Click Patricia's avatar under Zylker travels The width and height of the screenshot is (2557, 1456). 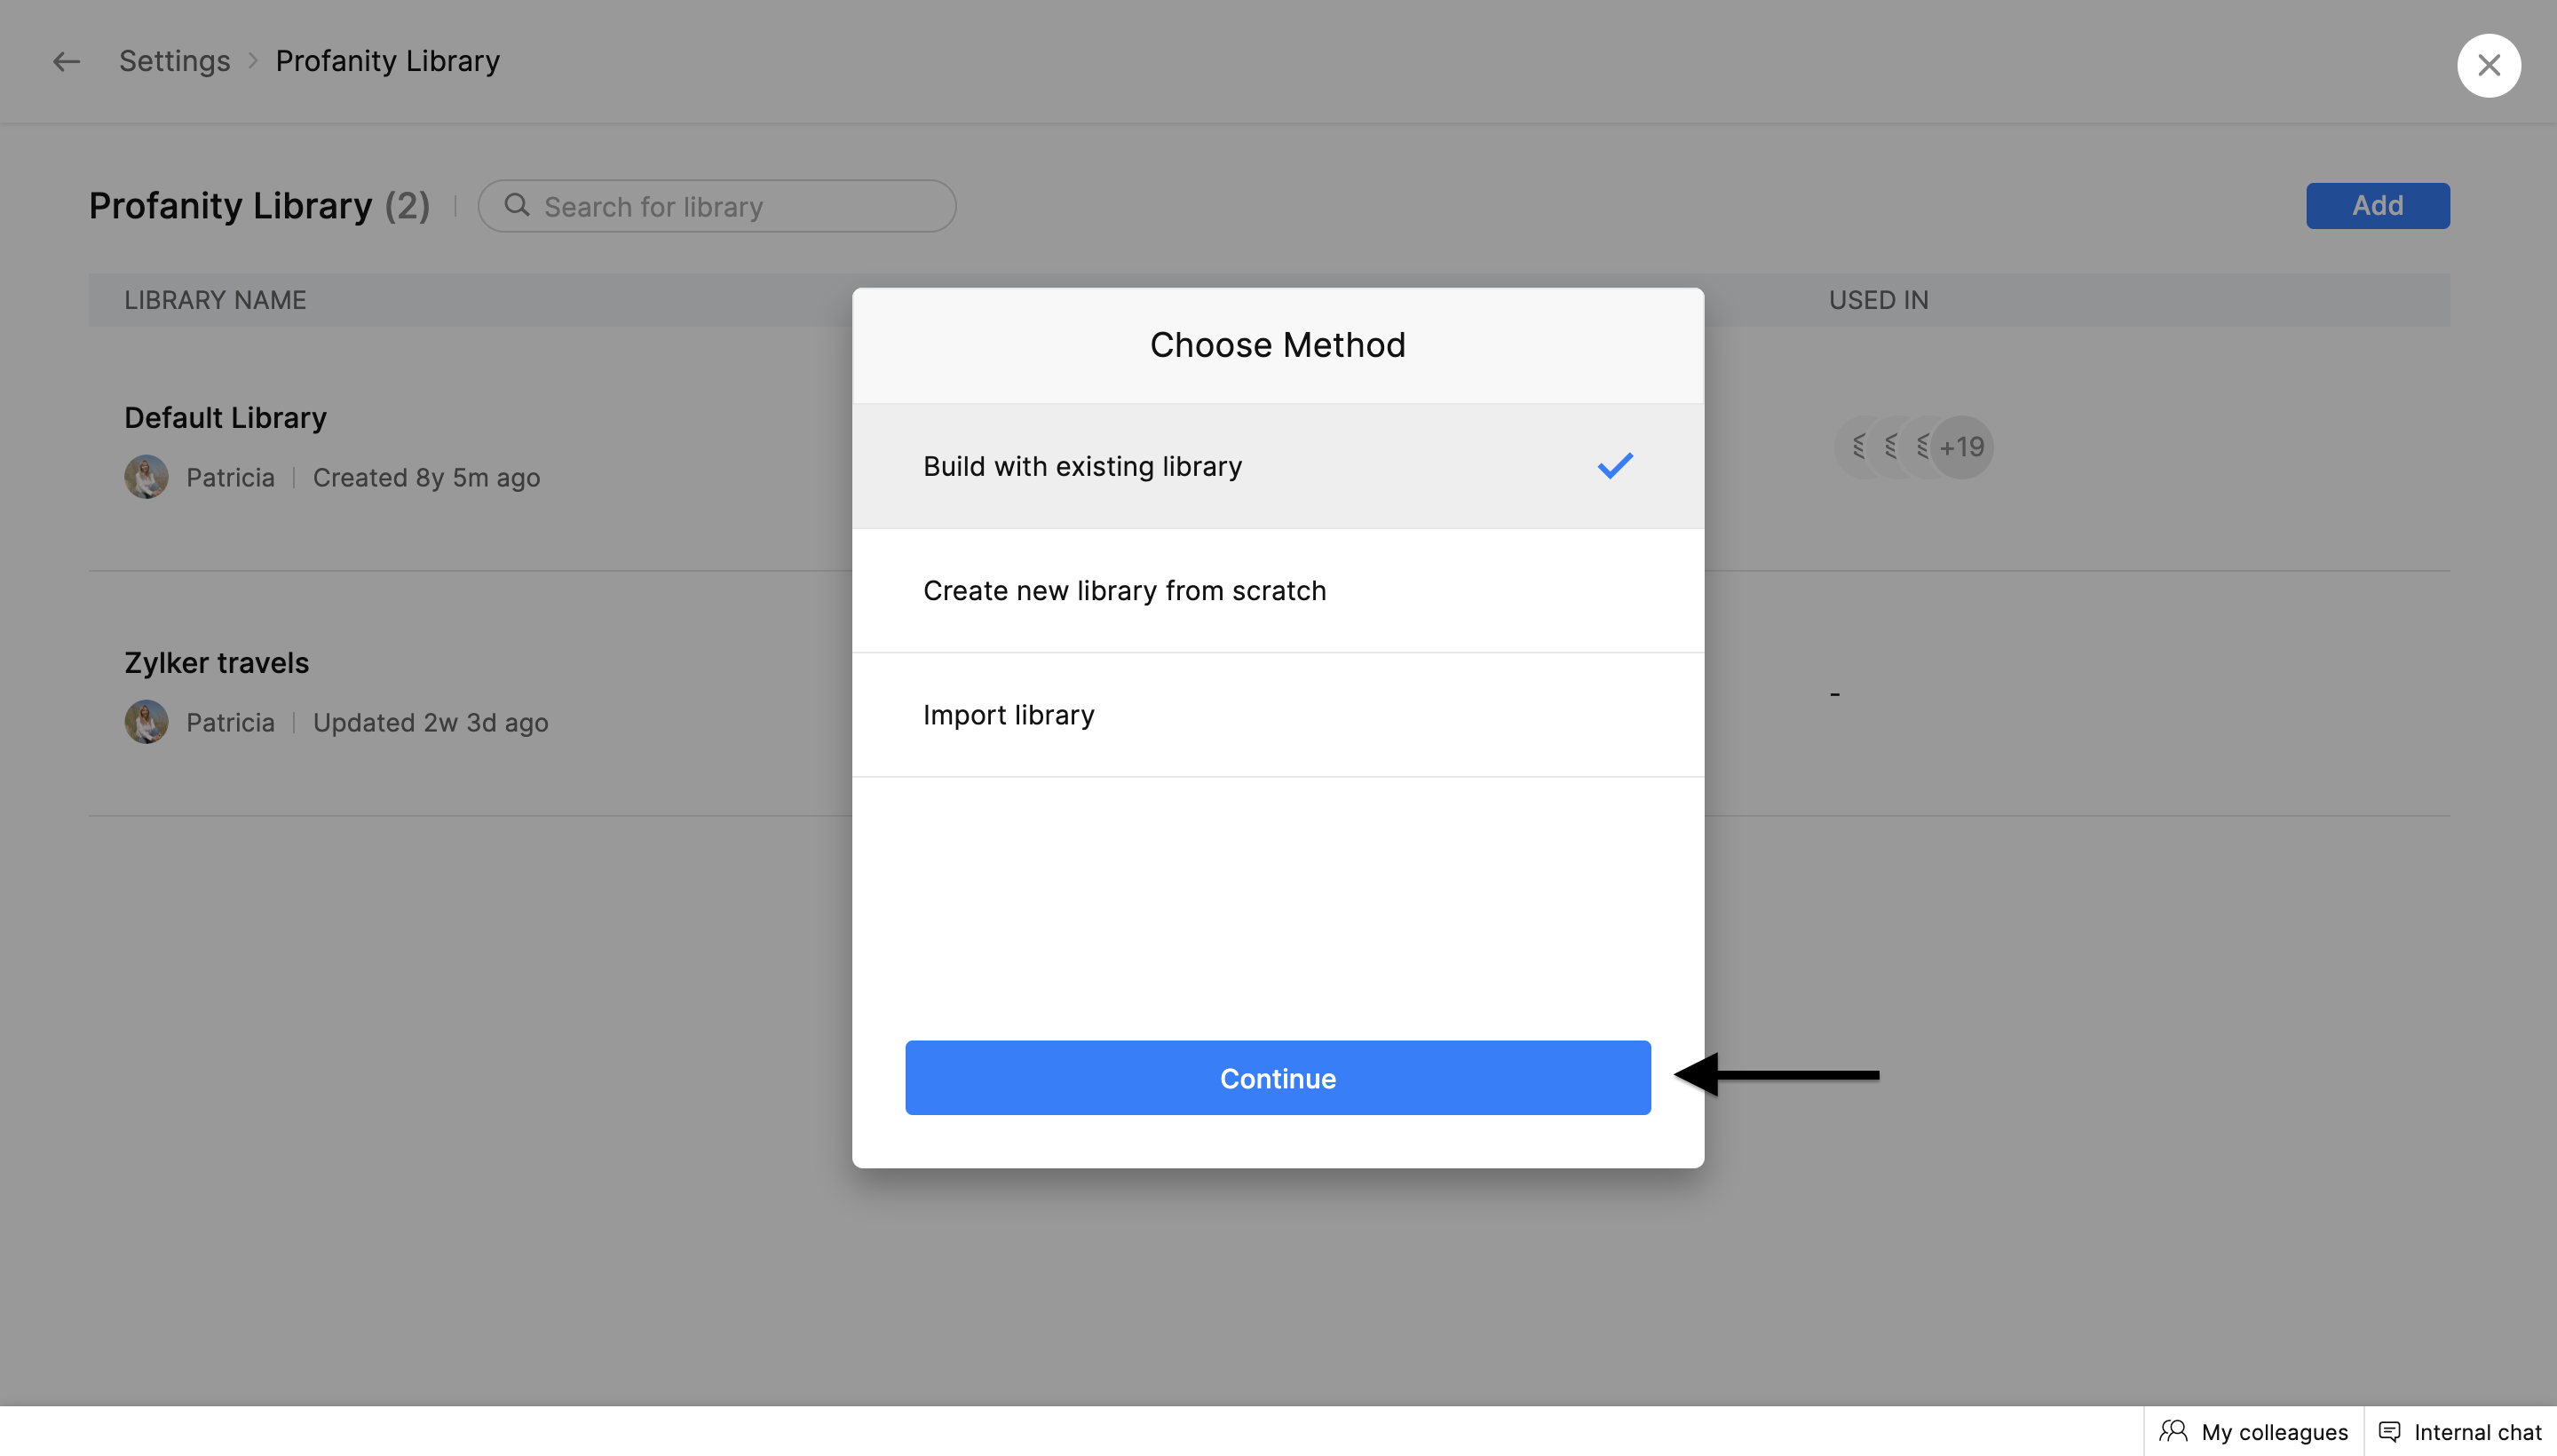coord(146,722)
